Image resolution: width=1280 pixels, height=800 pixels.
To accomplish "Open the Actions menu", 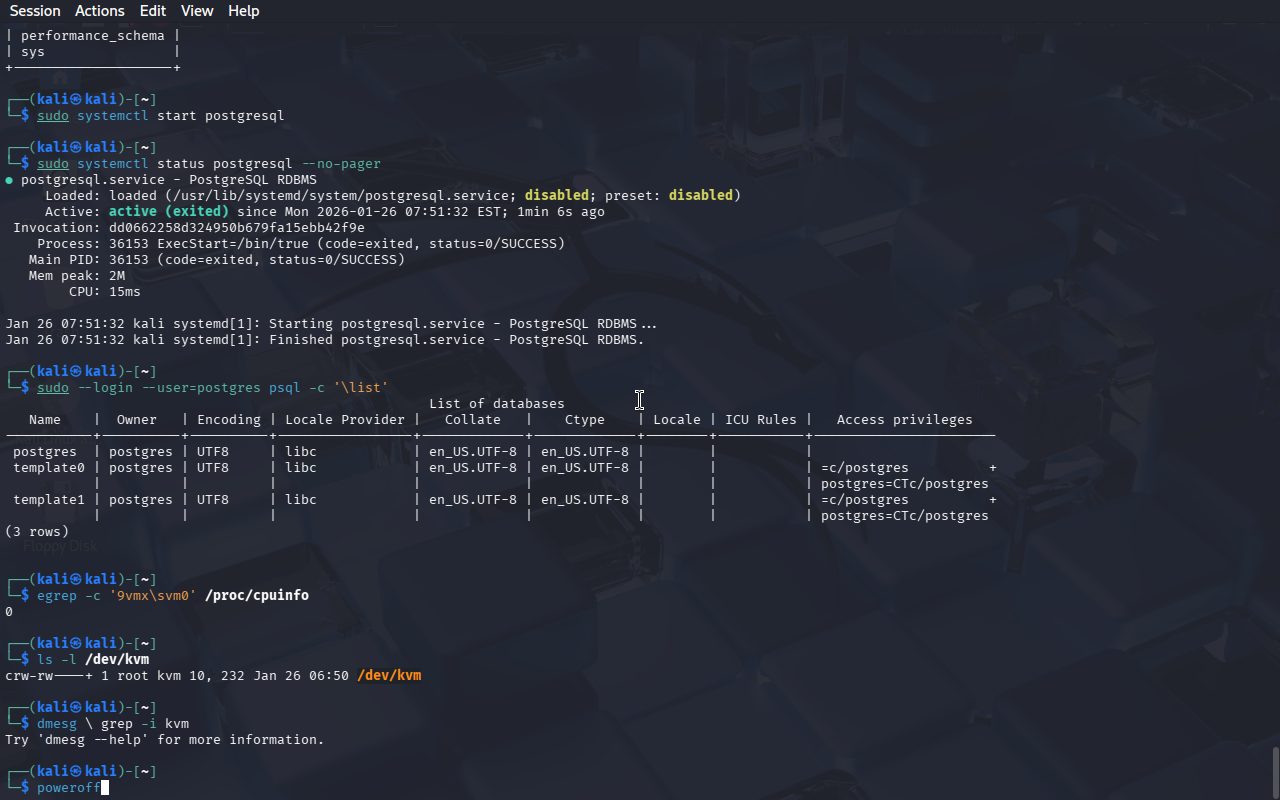I will click(100, 11).
